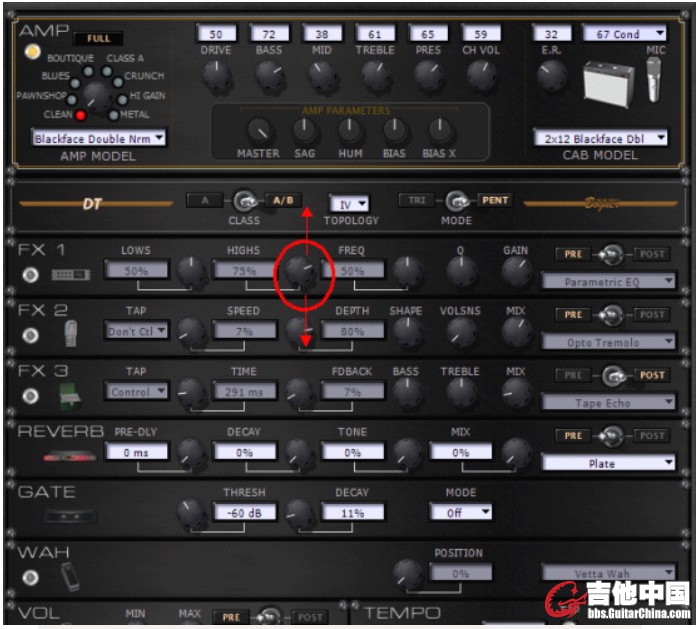Click the red REVERB unit icon
The width and height of the screenshot is (698, 629).
click(70, 456)
